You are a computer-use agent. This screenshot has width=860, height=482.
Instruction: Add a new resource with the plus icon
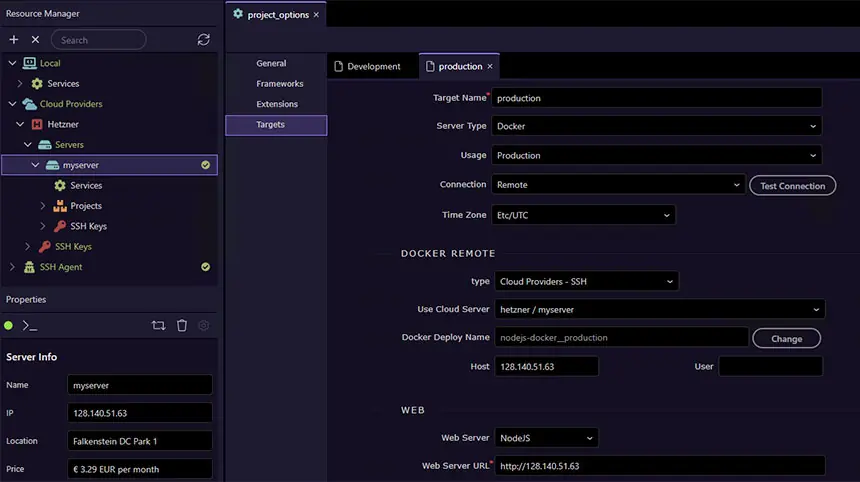coord(14,39)
